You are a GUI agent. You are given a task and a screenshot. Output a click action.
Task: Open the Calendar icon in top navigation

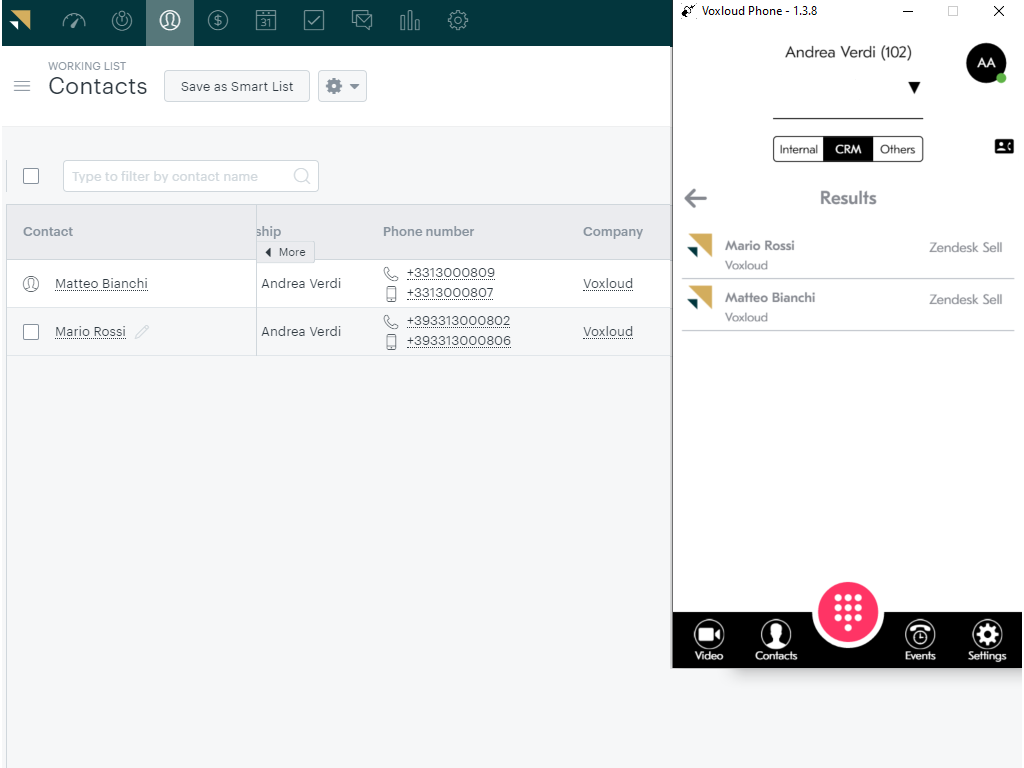tap(266, 21)
